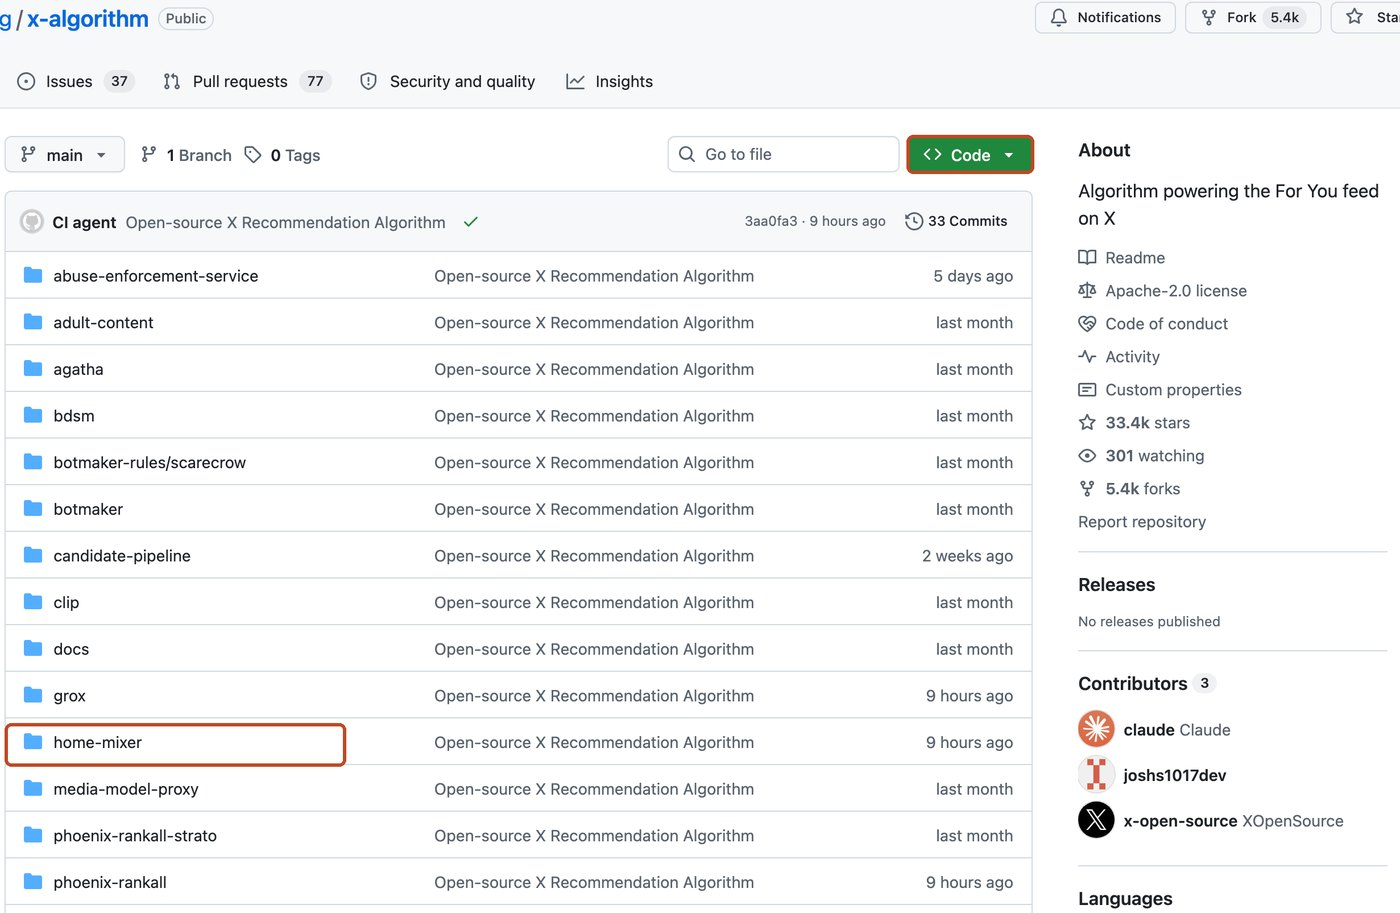Viewport: 1400px width, 913px height.
Task: Open the clip folder
Action: [66, 603]
